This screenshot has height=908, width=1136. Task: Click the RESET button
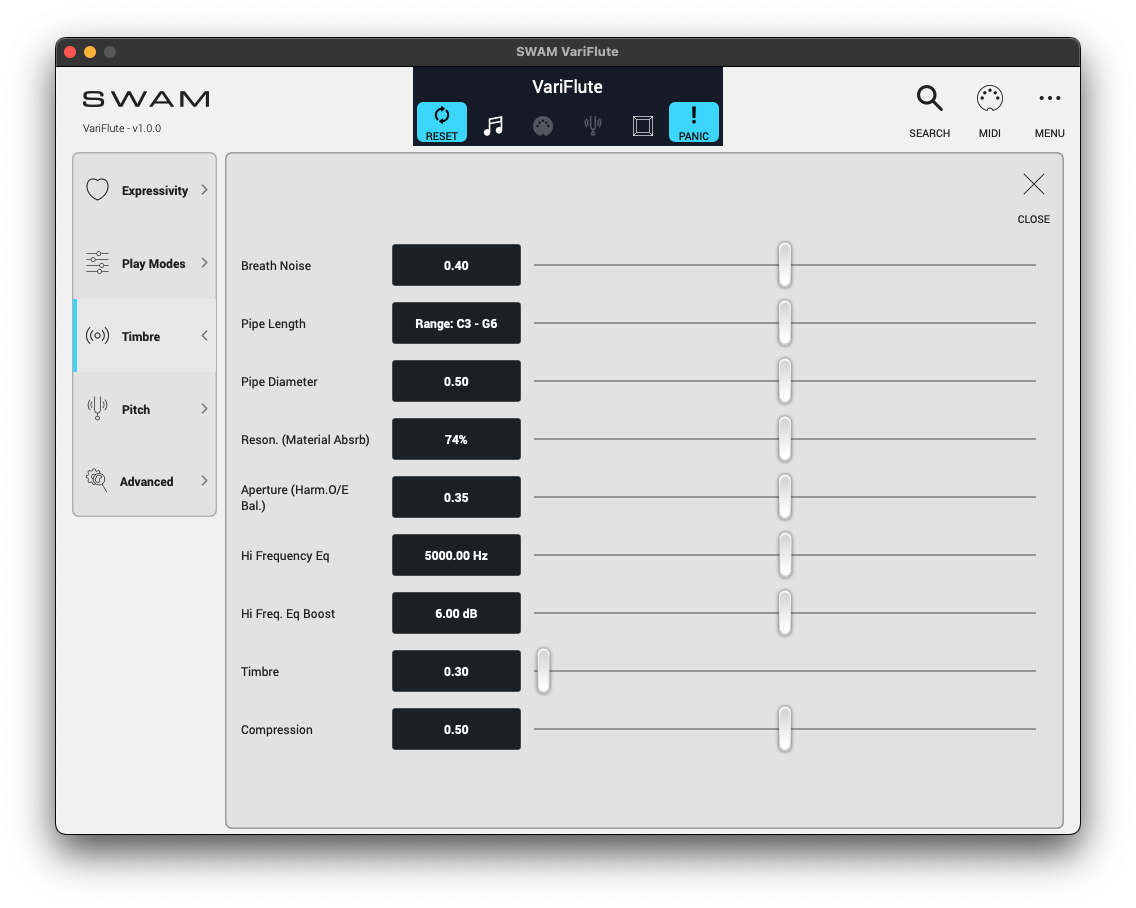point(441,122)
